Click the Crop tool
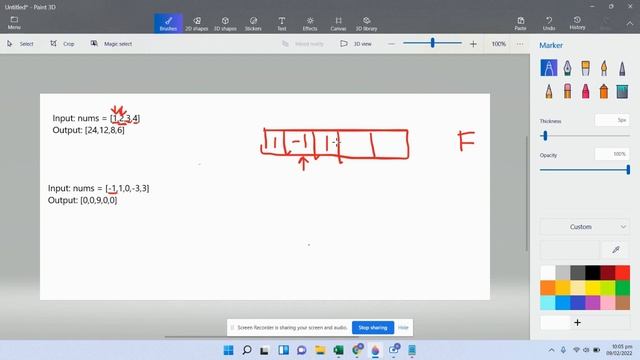Viewport: 640px width, 360px height. click(x=62, y=44)
